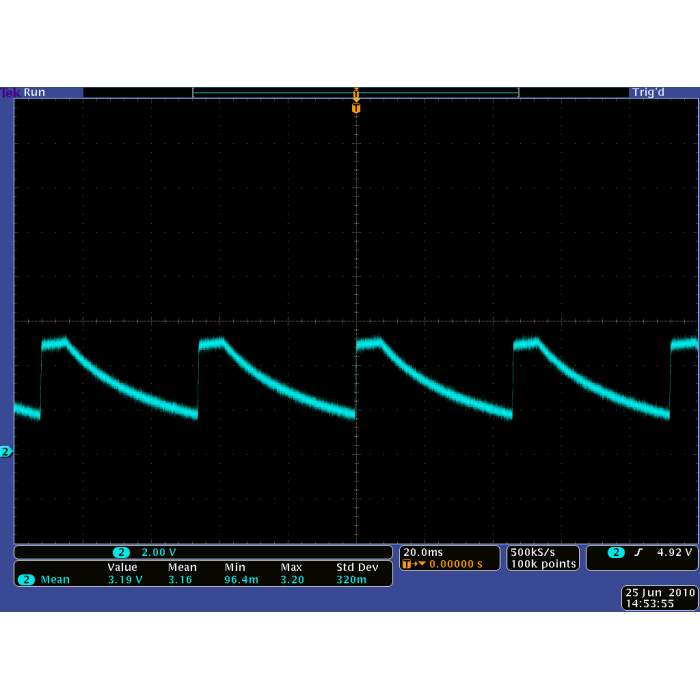The image size is (700, 700).
Task: Select the 2.00 V vertical scale readout
Action: point(158,552)
